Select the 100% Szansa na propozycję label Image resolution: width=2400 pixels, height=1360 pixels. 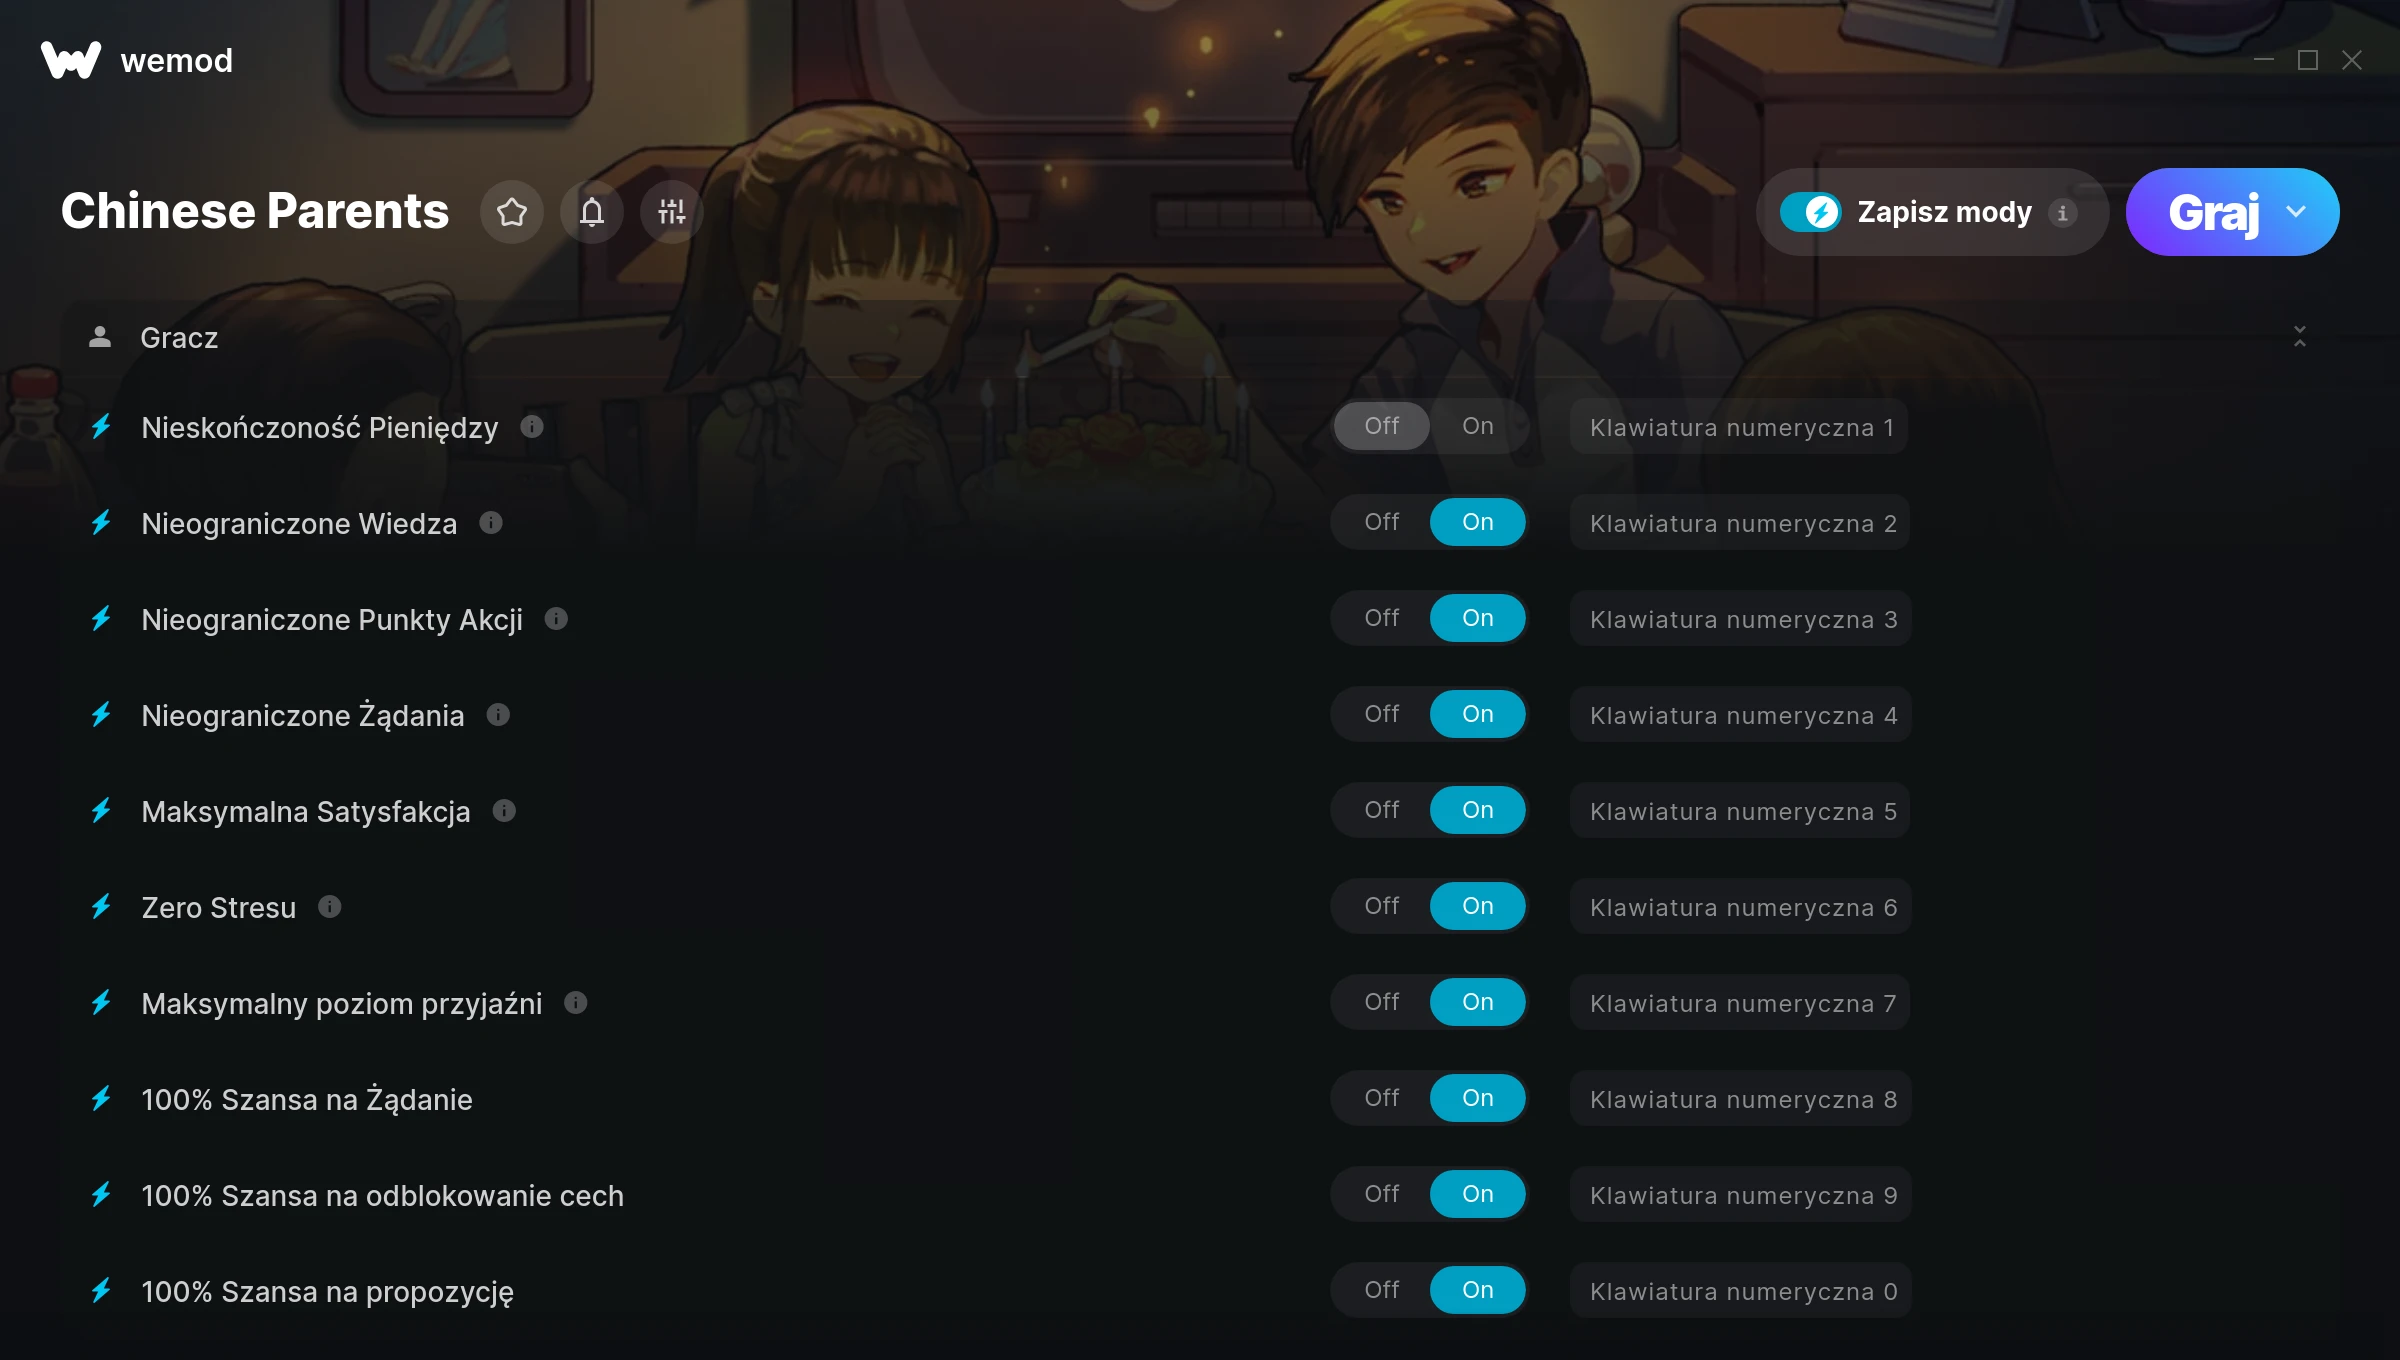coord(328,1292)
